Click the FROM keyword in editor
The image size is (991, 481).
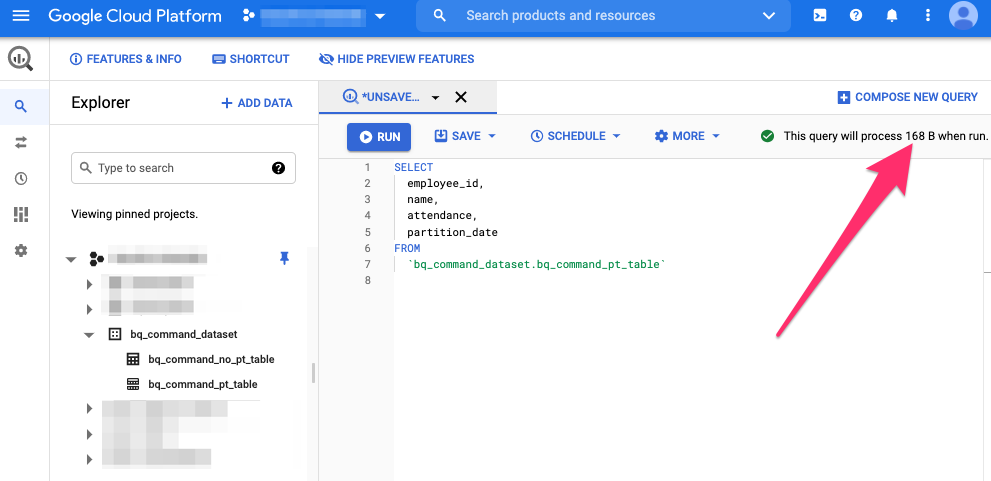click(407, 248)
